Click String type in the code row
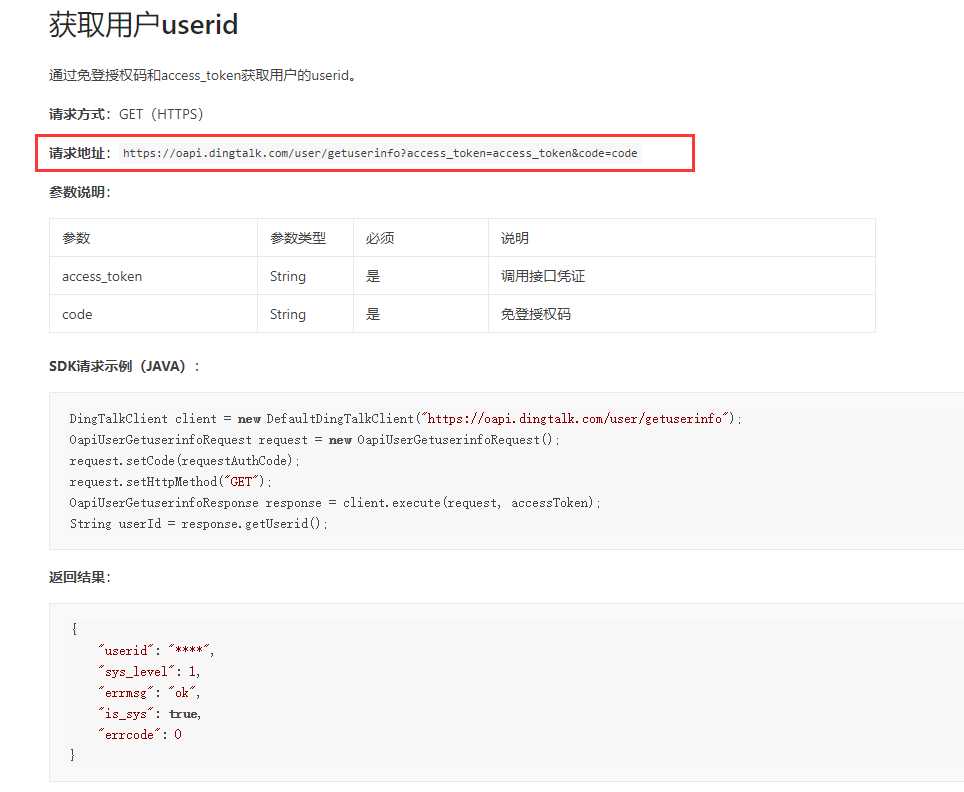This screenshot has width=964, height=792. click(x=288, y=314)
